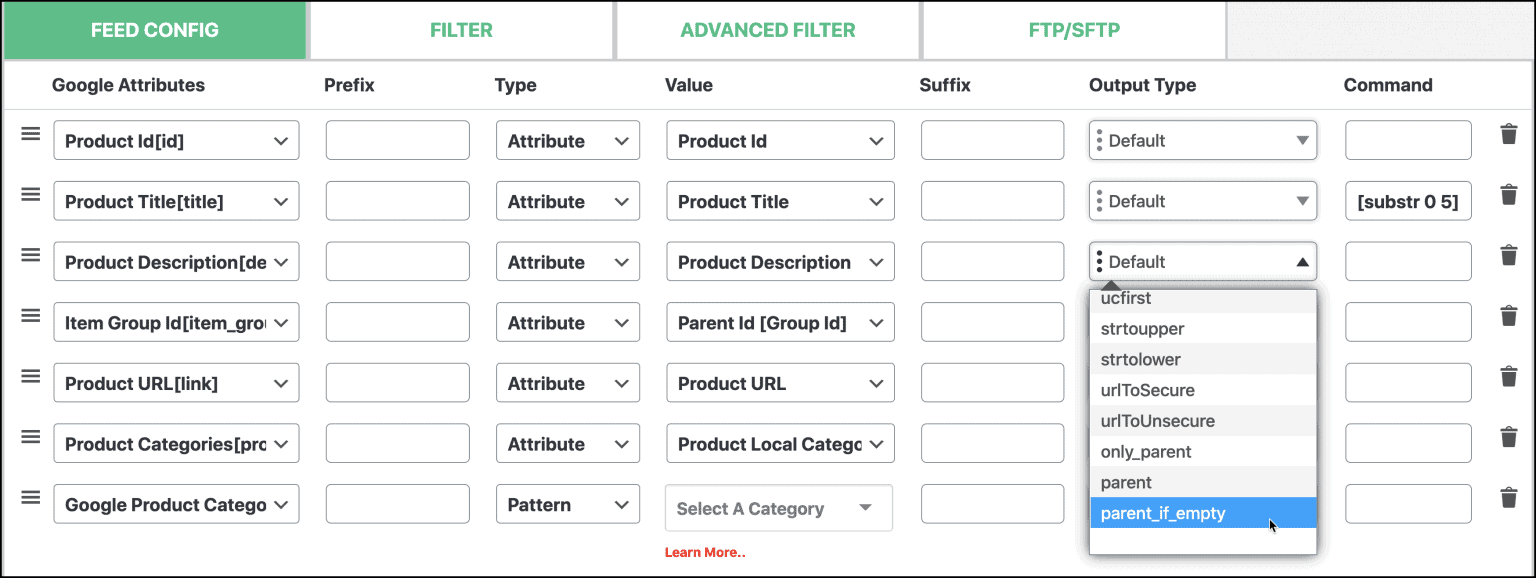Click the drag handle beside Item Group Id
This screenshot has height=578, width=1536.
pos(30,315)
